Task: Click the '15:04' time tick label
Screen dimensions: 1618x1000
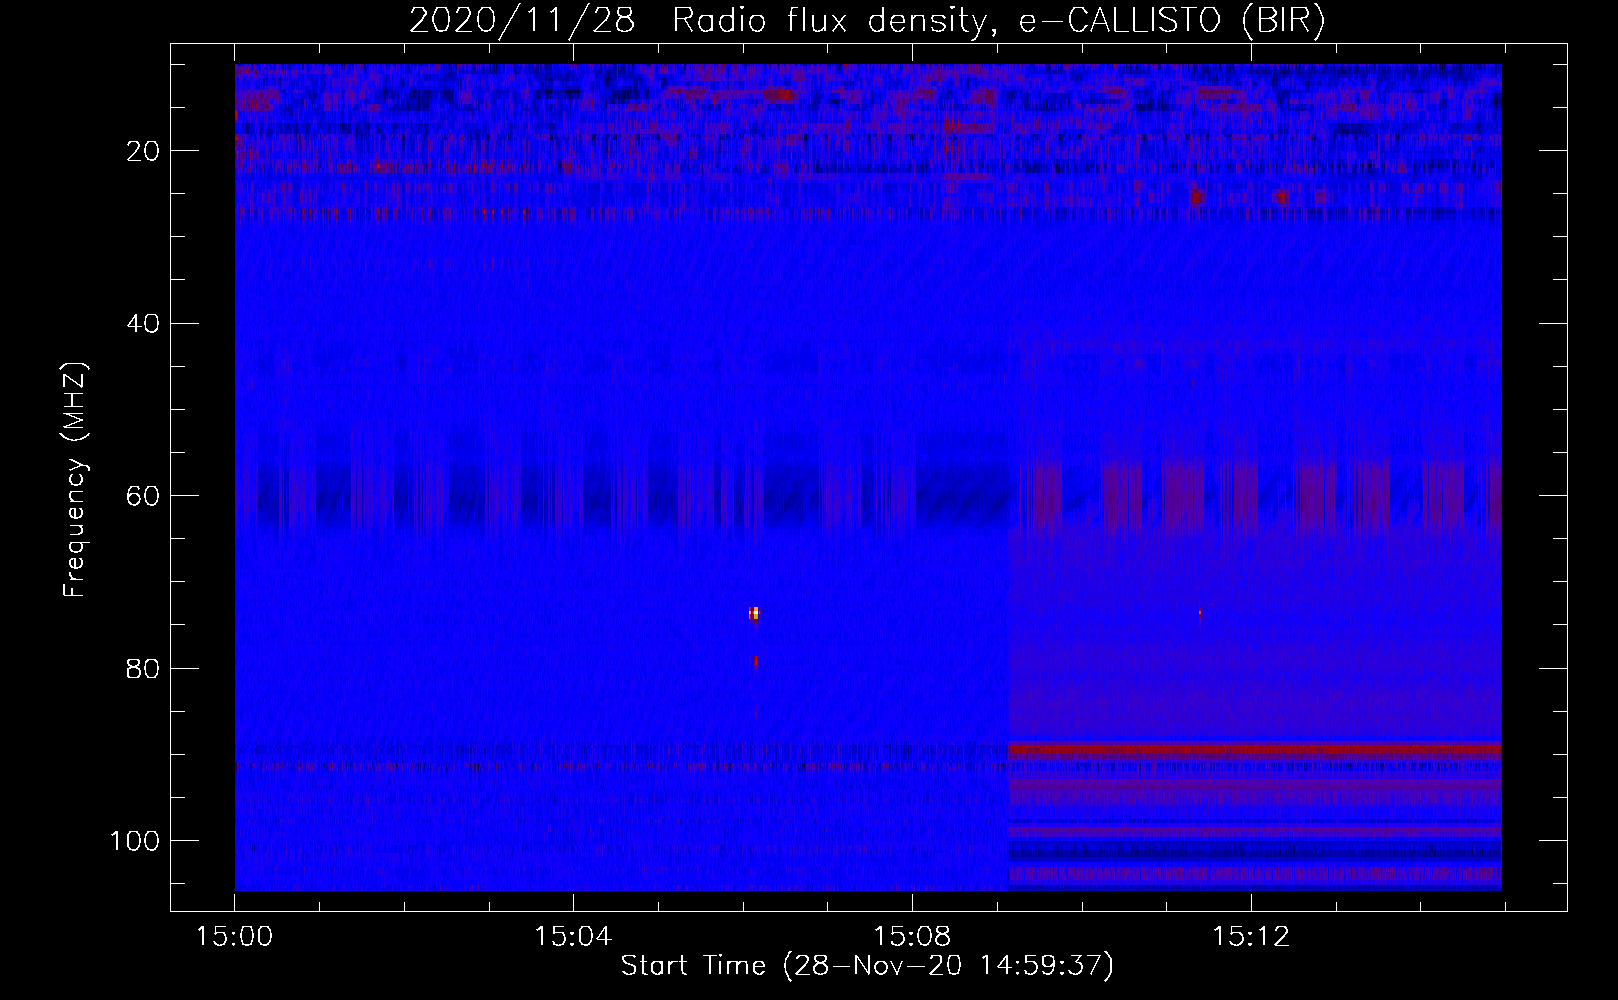Action: click(573, 937)
